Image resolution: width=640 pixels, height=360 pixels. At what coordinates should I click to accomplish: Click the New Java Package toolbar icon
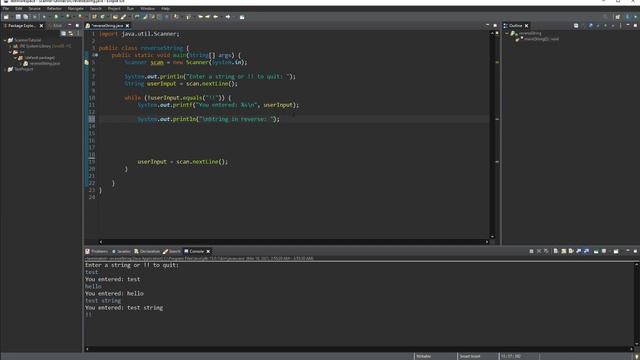click(x=94, y=17)
